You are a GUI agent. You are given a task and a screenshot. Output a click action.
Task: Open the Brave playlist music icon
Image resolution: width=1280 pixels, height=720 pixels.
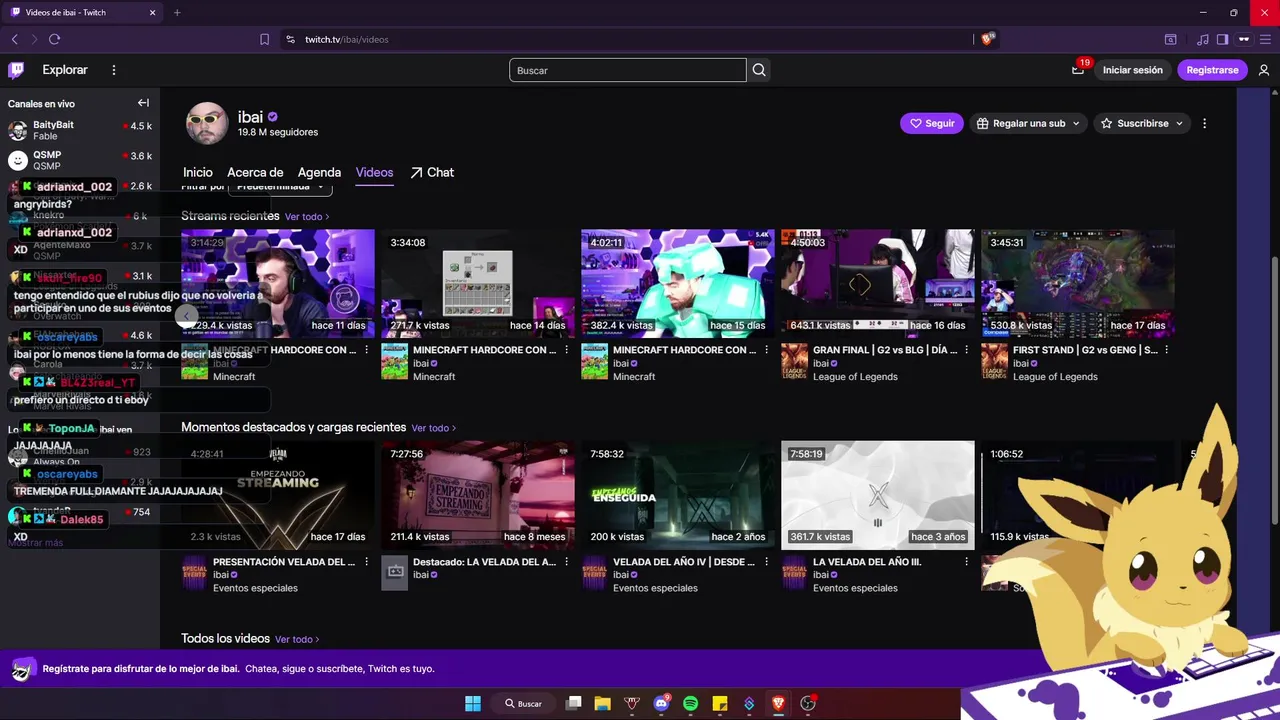1202,39
